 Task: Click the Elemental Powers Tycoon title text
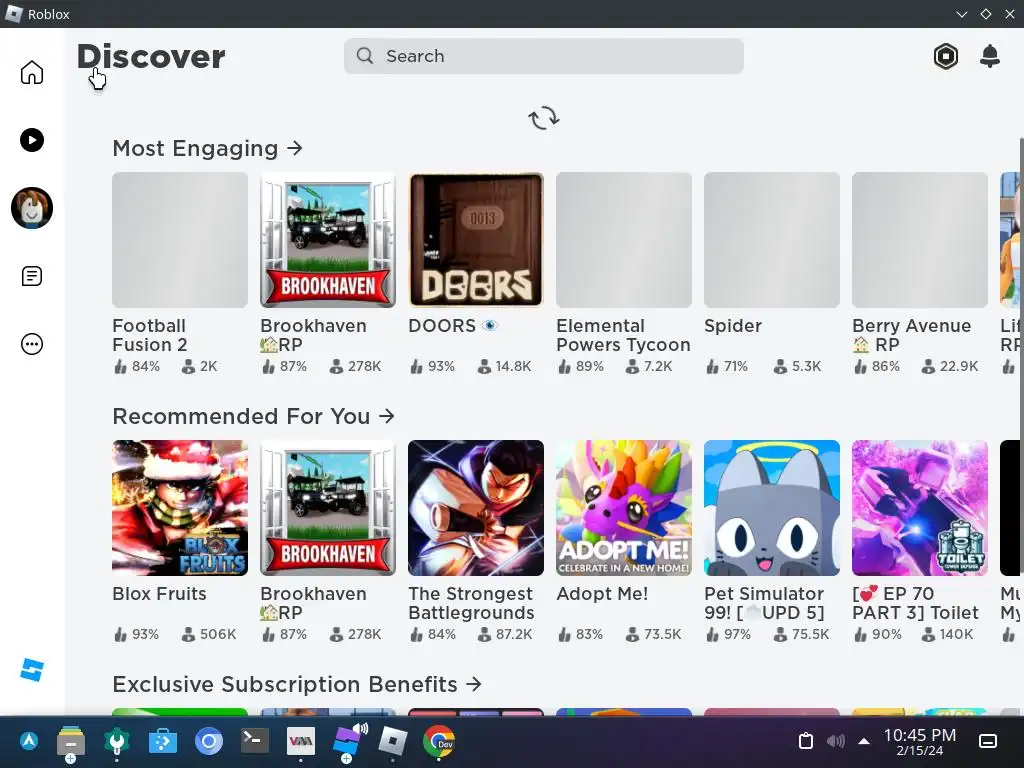point(623,335)
